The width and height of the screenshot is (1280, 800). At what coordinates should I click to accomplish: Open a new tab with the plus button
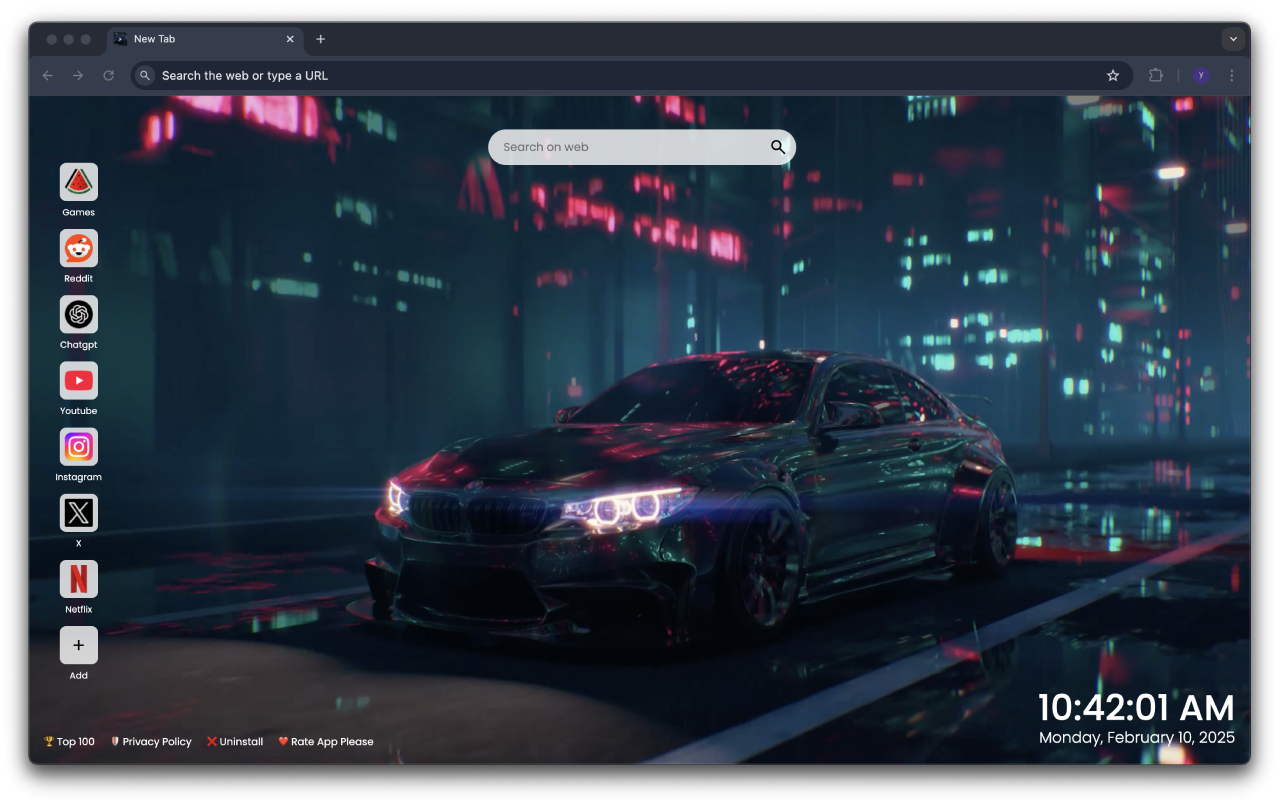coord(321,39)
